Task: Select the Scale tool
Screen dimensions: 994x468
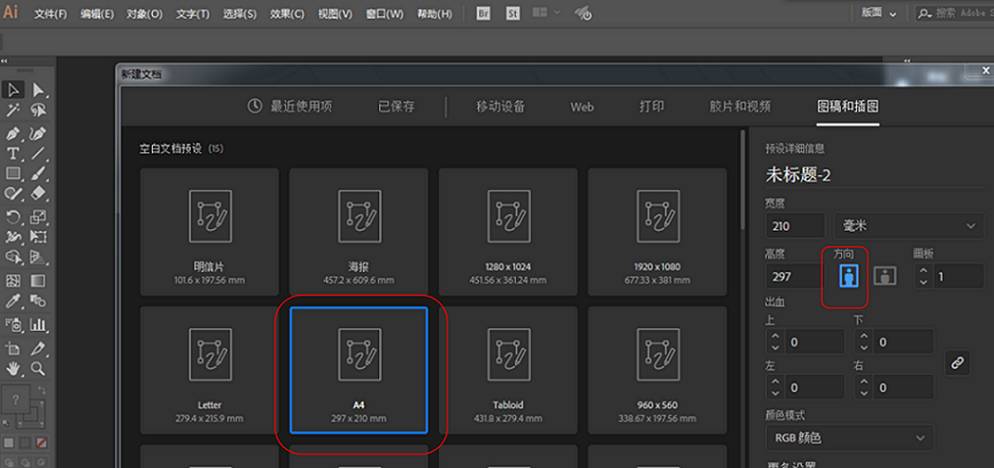Action: [x=39, y=217]
